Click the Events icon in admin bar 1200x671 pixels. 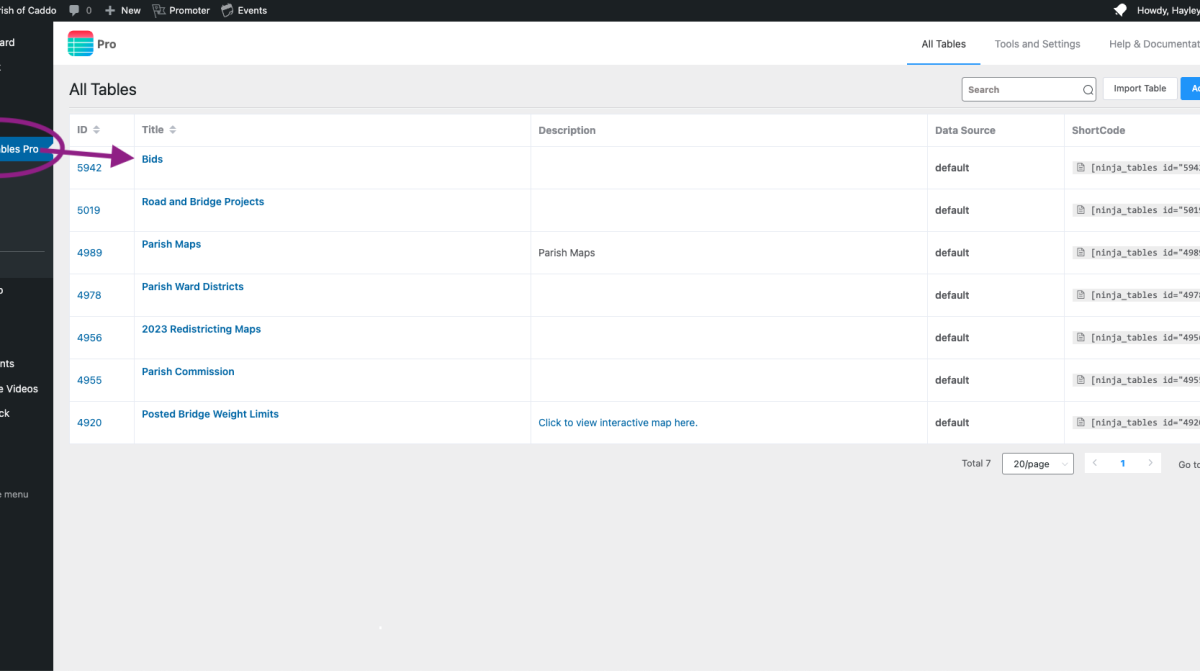227,10
